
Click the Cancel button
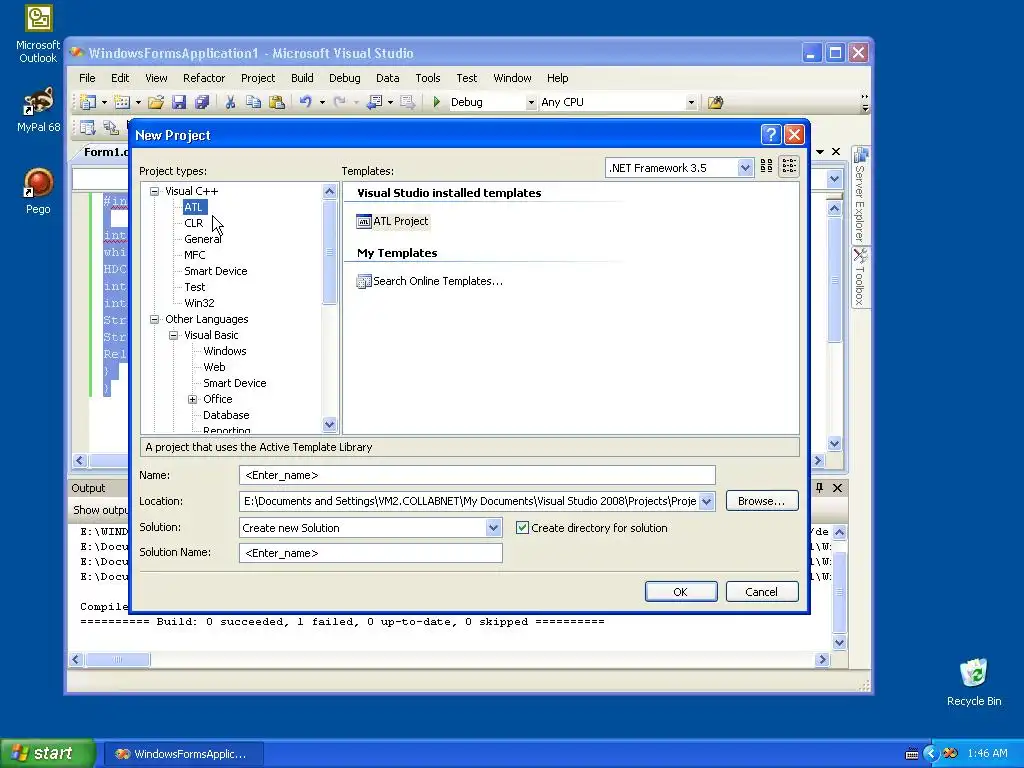(761, 592)
